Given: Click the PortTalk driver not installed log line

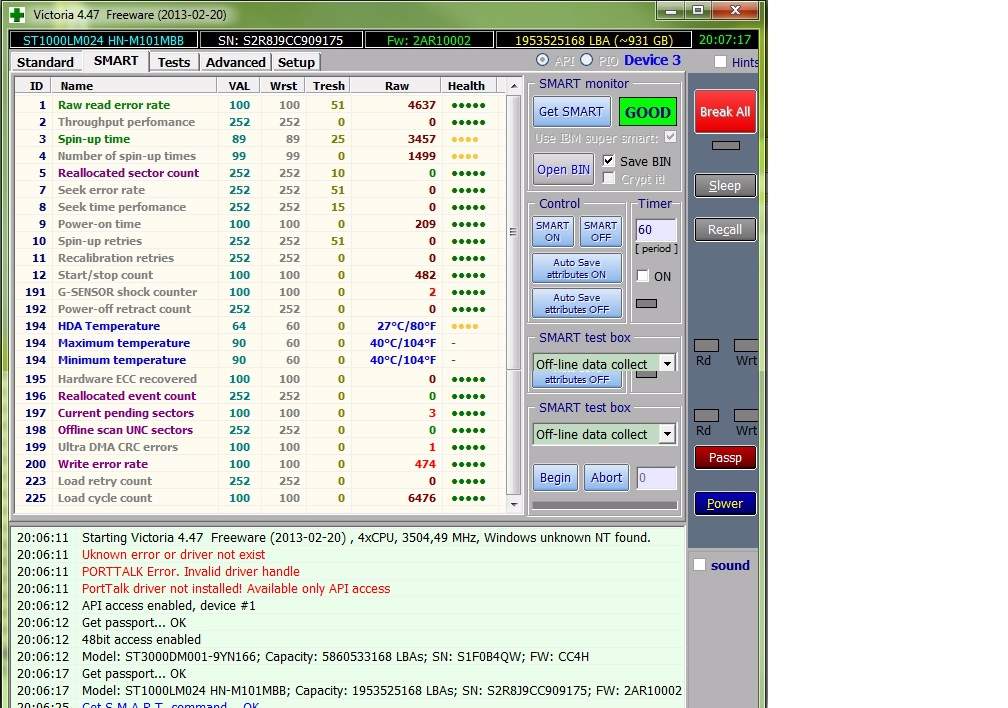Looking at the screenshot, I should point(236,588).
